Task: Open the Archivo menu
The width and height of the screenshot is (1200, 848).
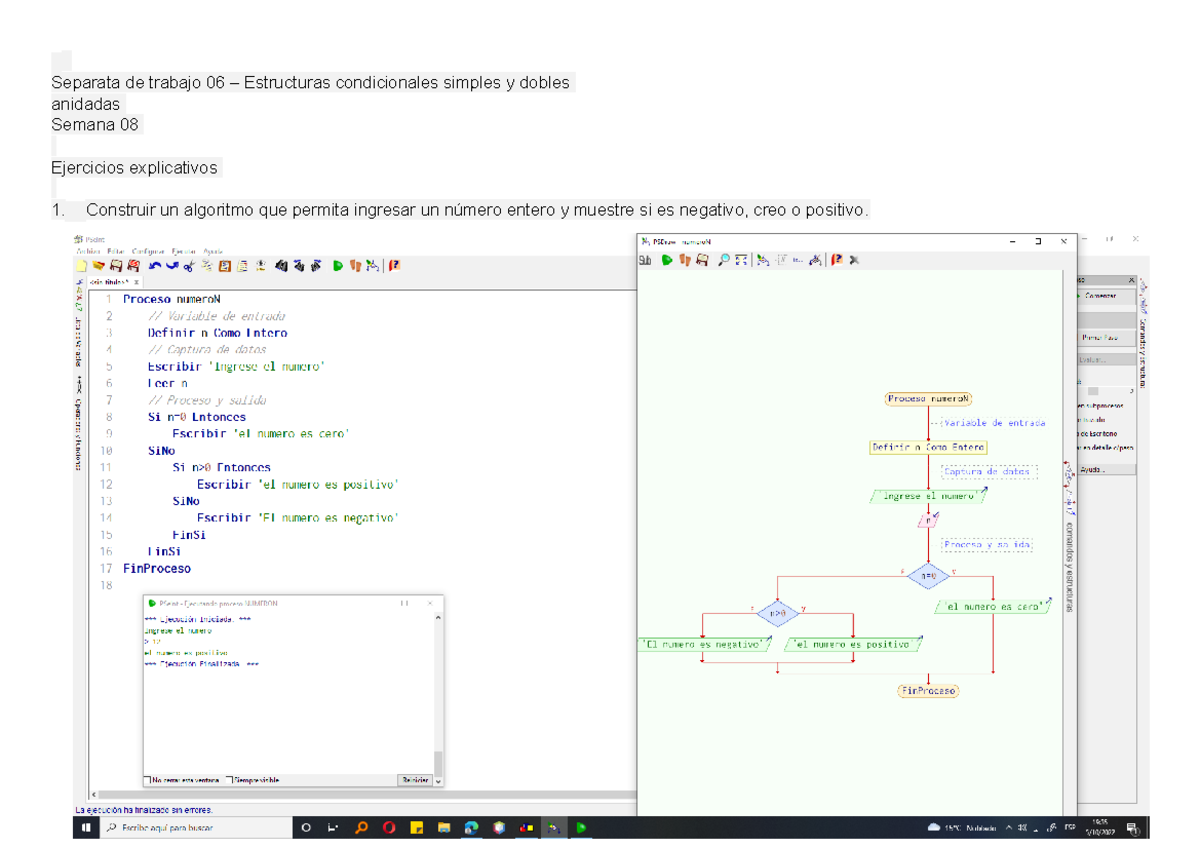Action: point(88,251)
